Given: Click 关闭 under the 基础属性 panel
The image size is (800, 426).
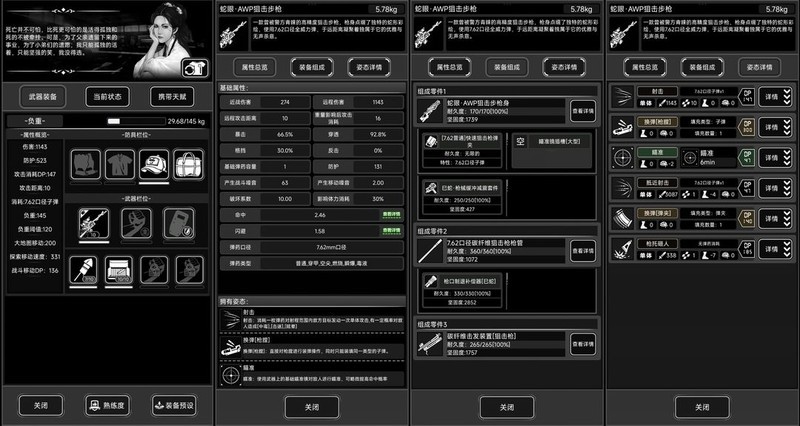Looking at the screenshot, I should click(x=312, y=407).
